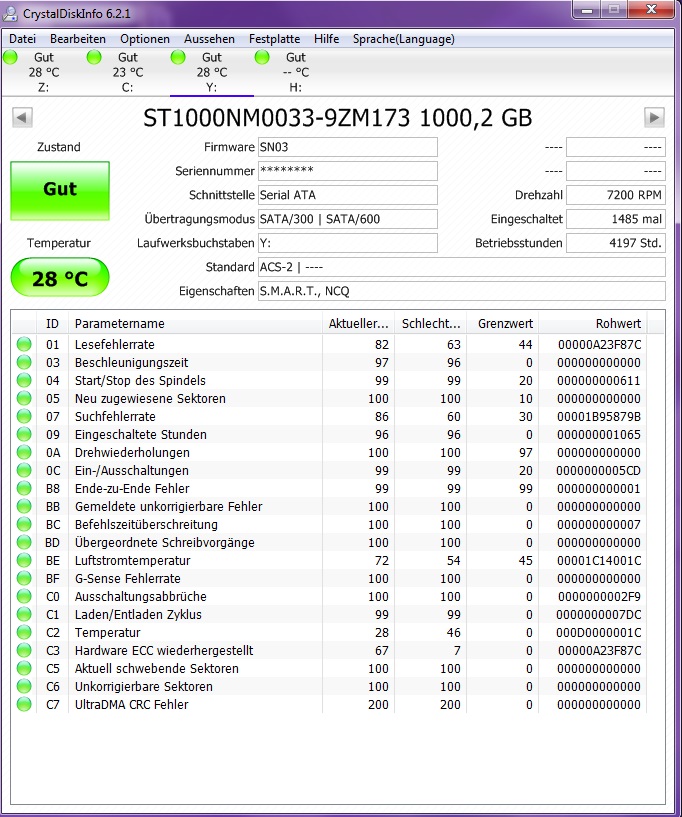Click the Übertragungsmodus field
The height and width of the screenshot is (817, 682).
pyautogui.click(x=348, y=219)
